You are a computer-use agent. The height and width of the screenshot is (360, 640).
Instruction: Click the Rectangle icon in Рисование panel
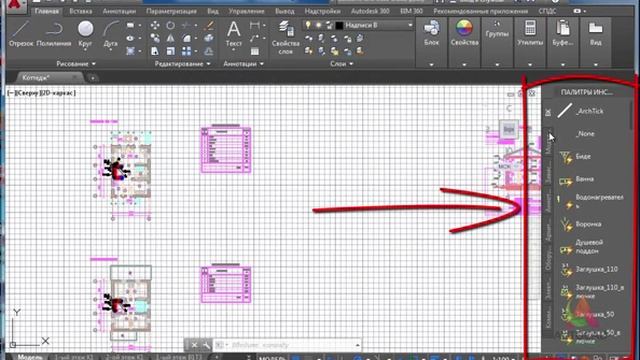point(130,26)
